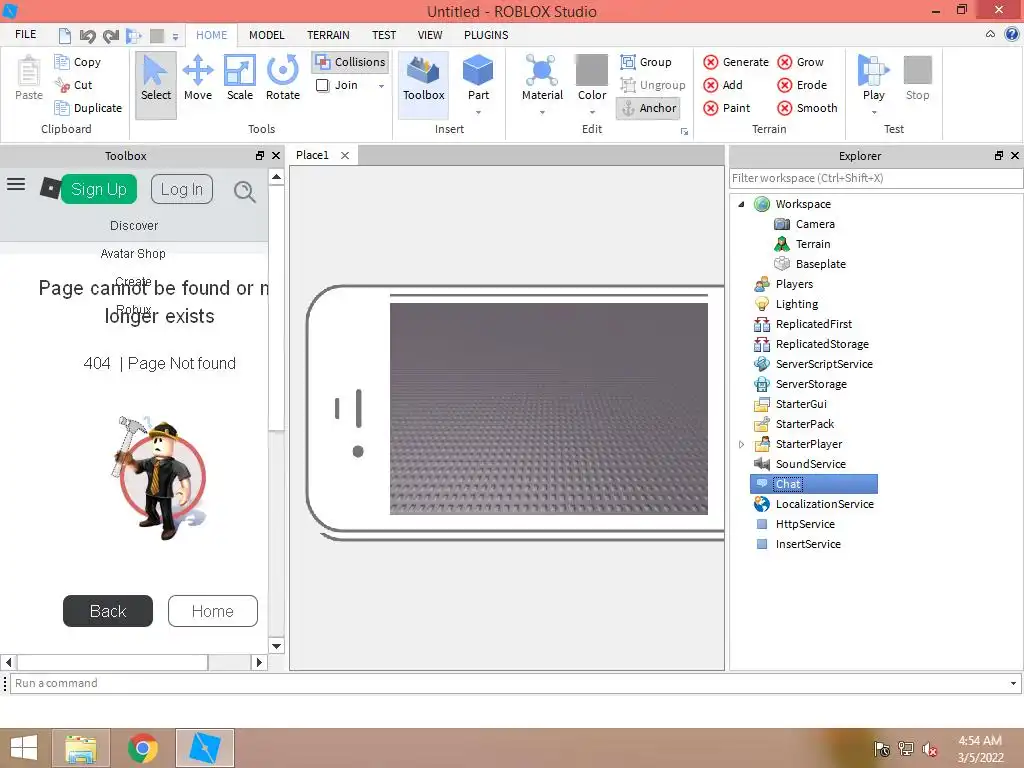Click the Redo quick-access icon
This screenshot has width=1024, height=768.
pyautogui.click(x=110, y=35)
